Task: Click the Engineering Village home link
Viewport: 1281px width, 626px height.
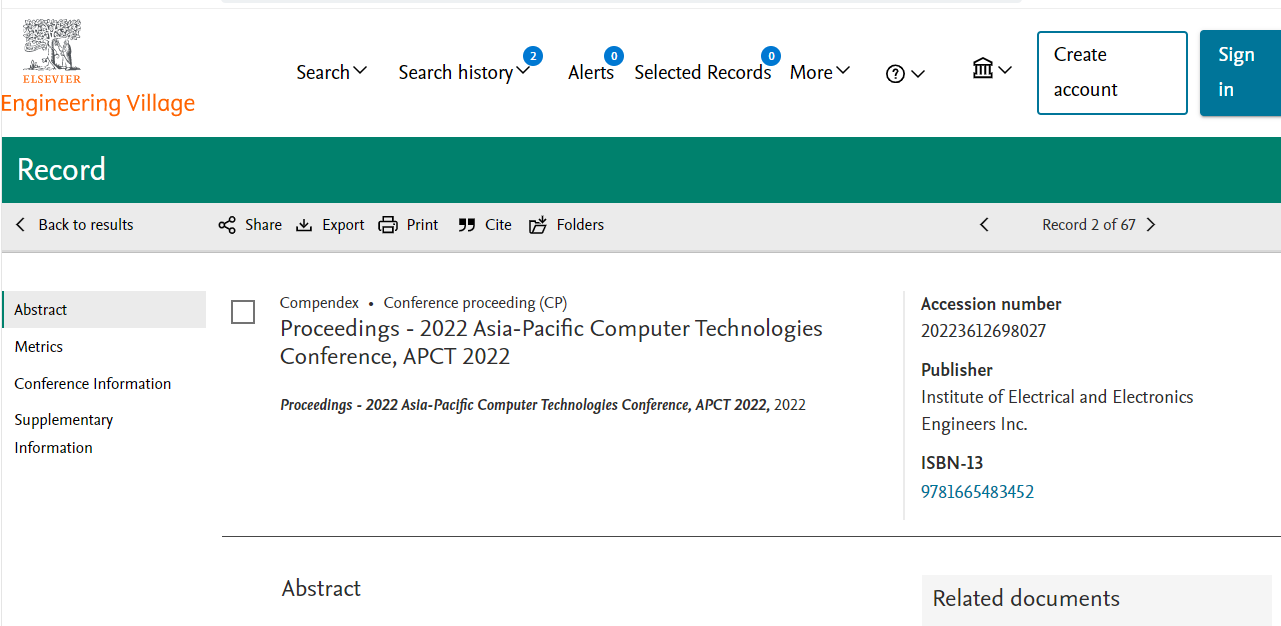Action: coord(98,104)
